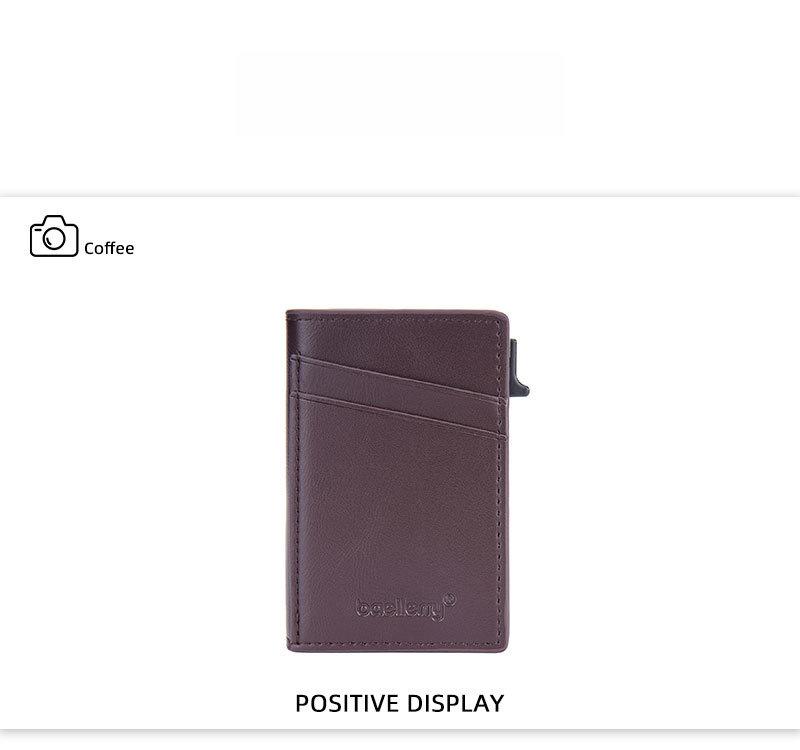Image resolution: width=800 pixels, height=750 pixels.
Task: Select the Coffee color label
Action: click(109, 248)
